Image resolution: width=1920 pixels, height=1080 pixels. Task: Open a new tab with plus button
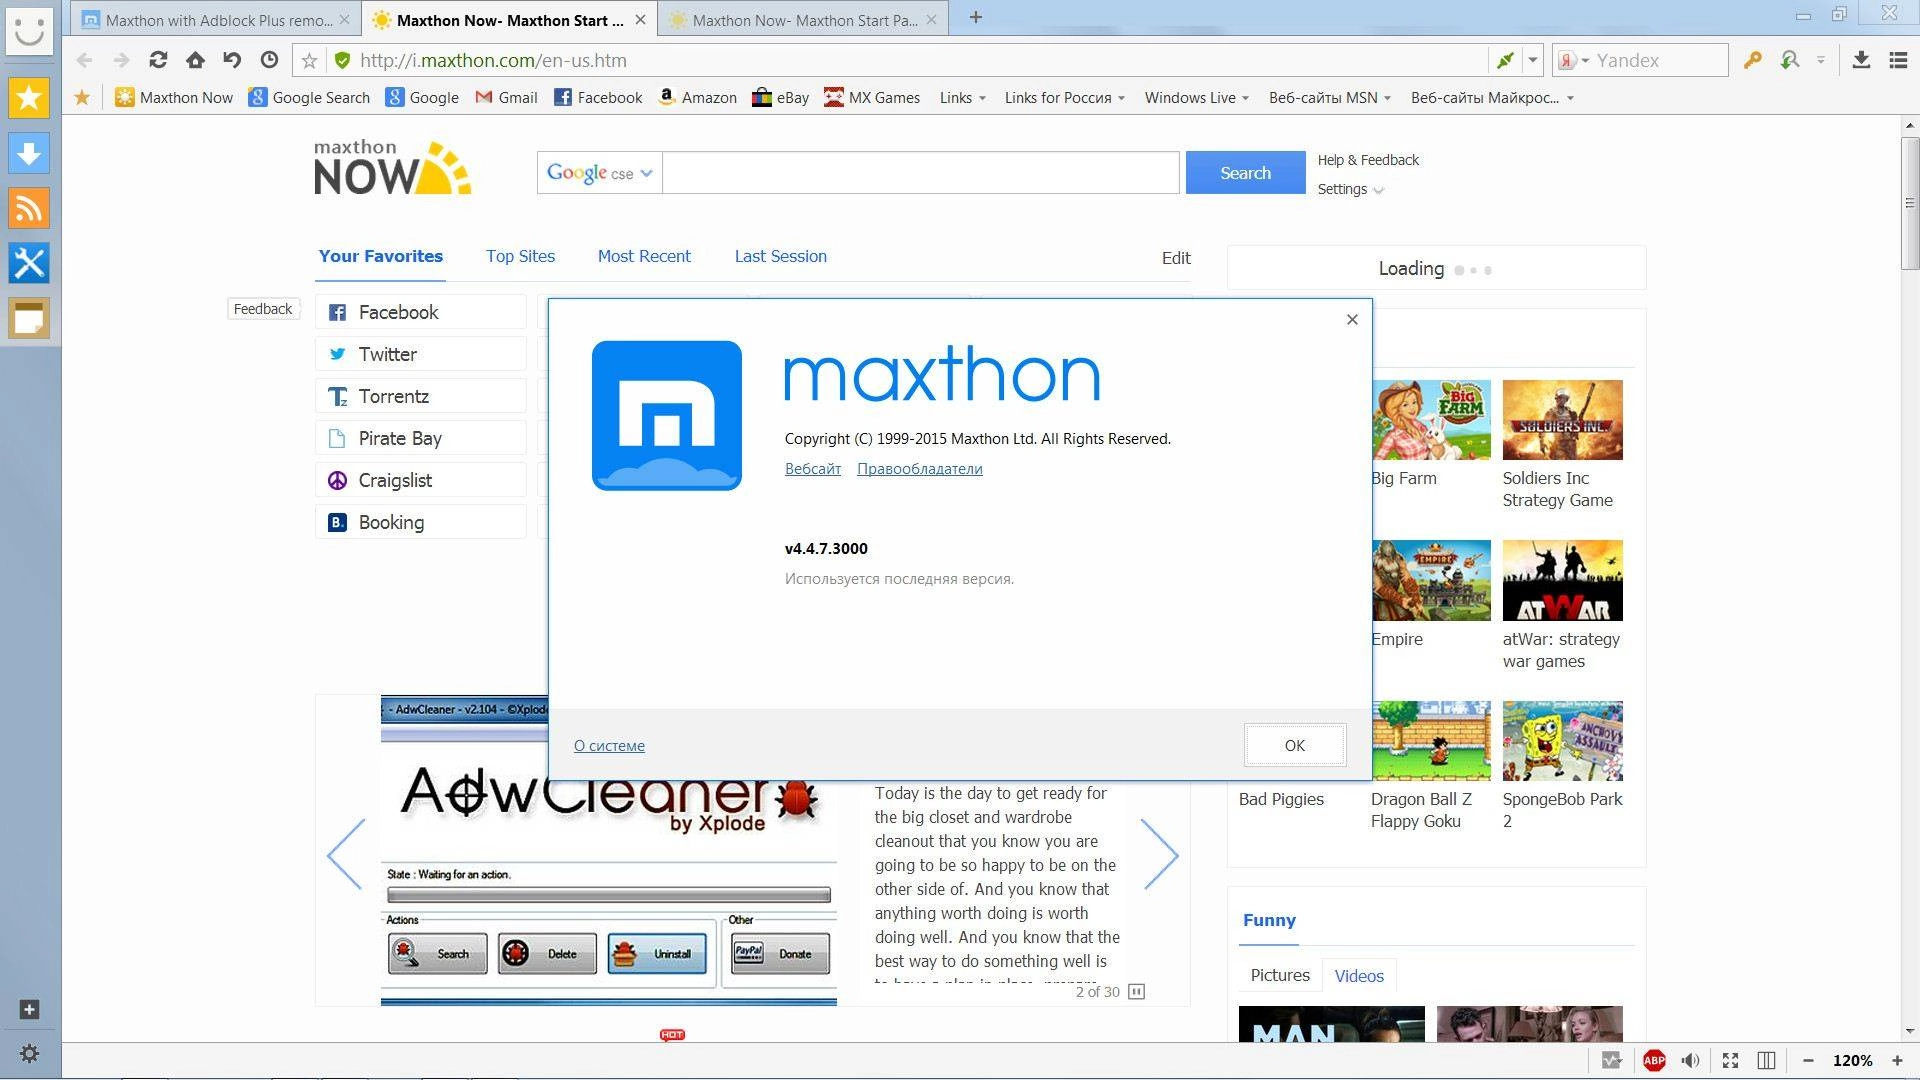pyautogui.click(x=975, y=17)
